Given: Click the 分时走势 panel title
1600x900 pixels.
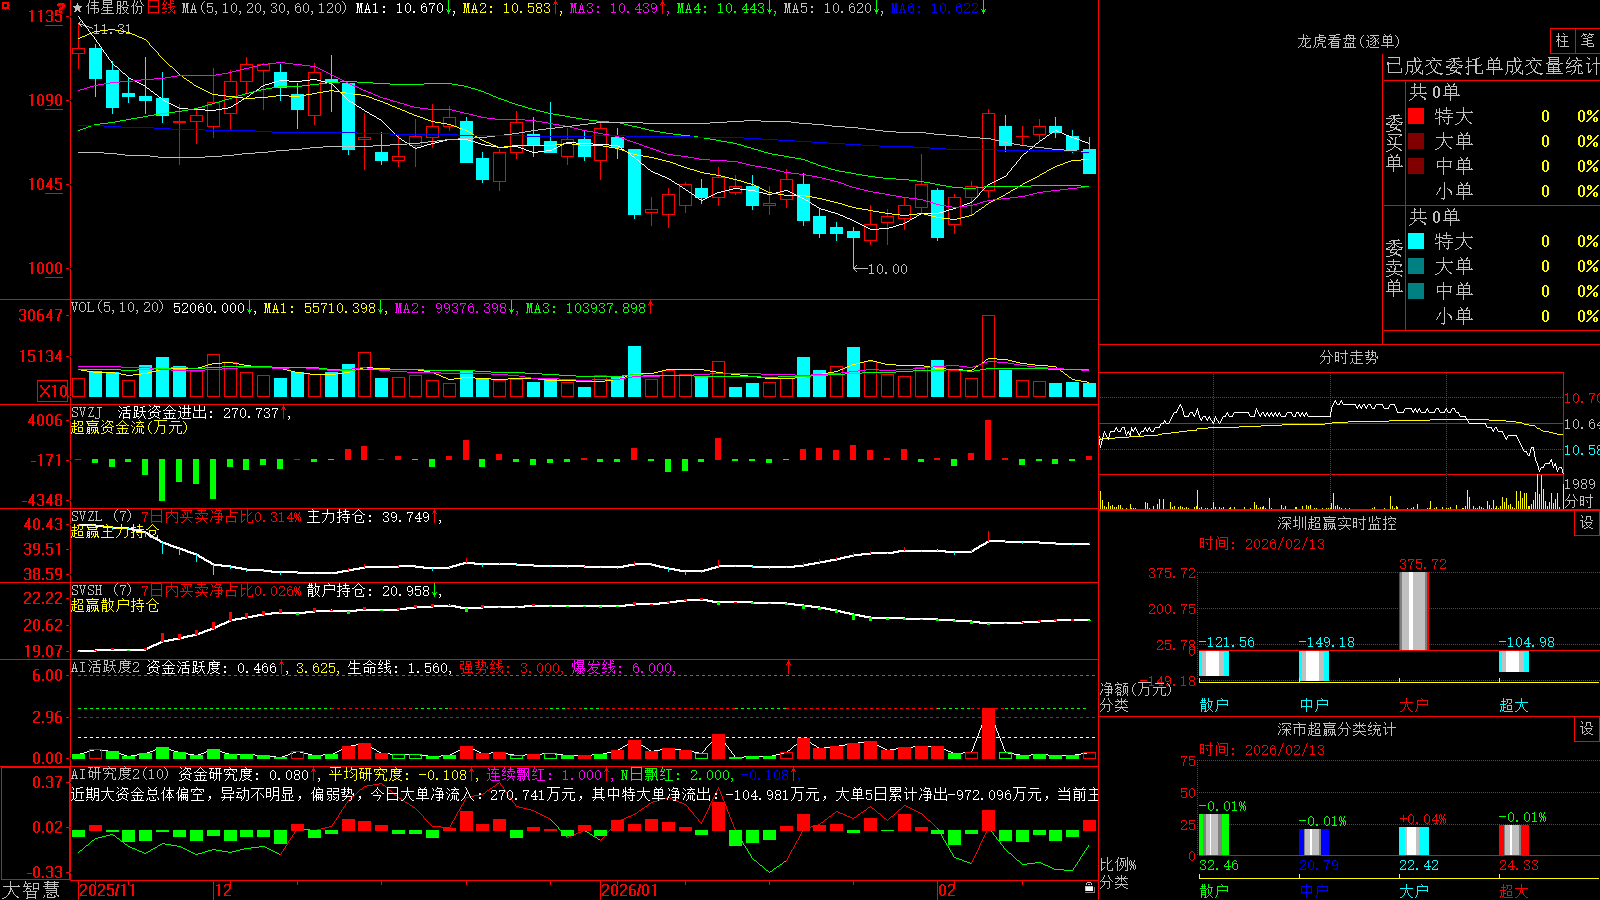Looking at the screenshot, I should tap(1348, 357).
